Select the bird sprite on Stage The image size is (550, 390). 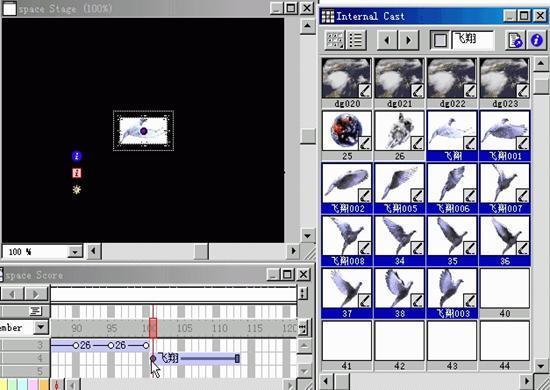143,131
